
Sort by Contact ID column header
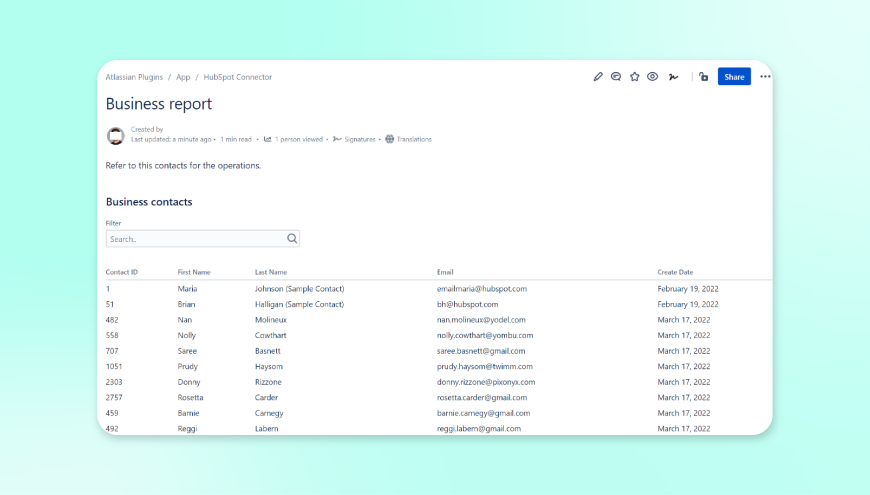pyautogui.click(x=122, y=272)
